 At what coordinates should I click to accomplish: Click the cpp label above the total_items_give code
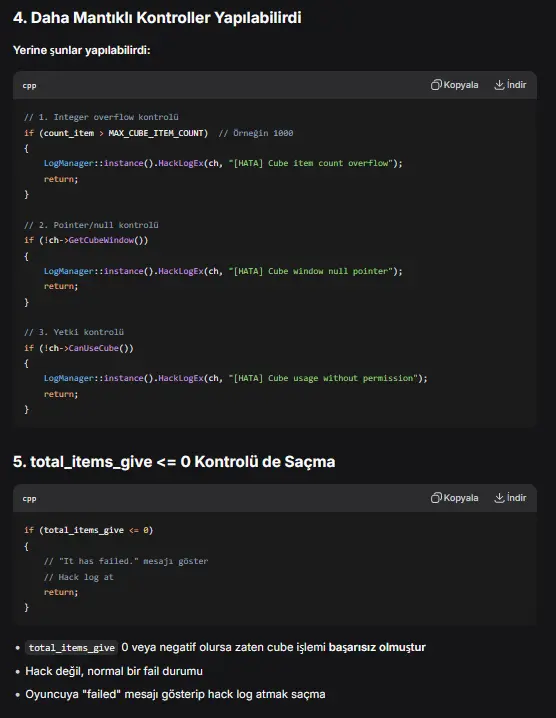pos(29,499)
